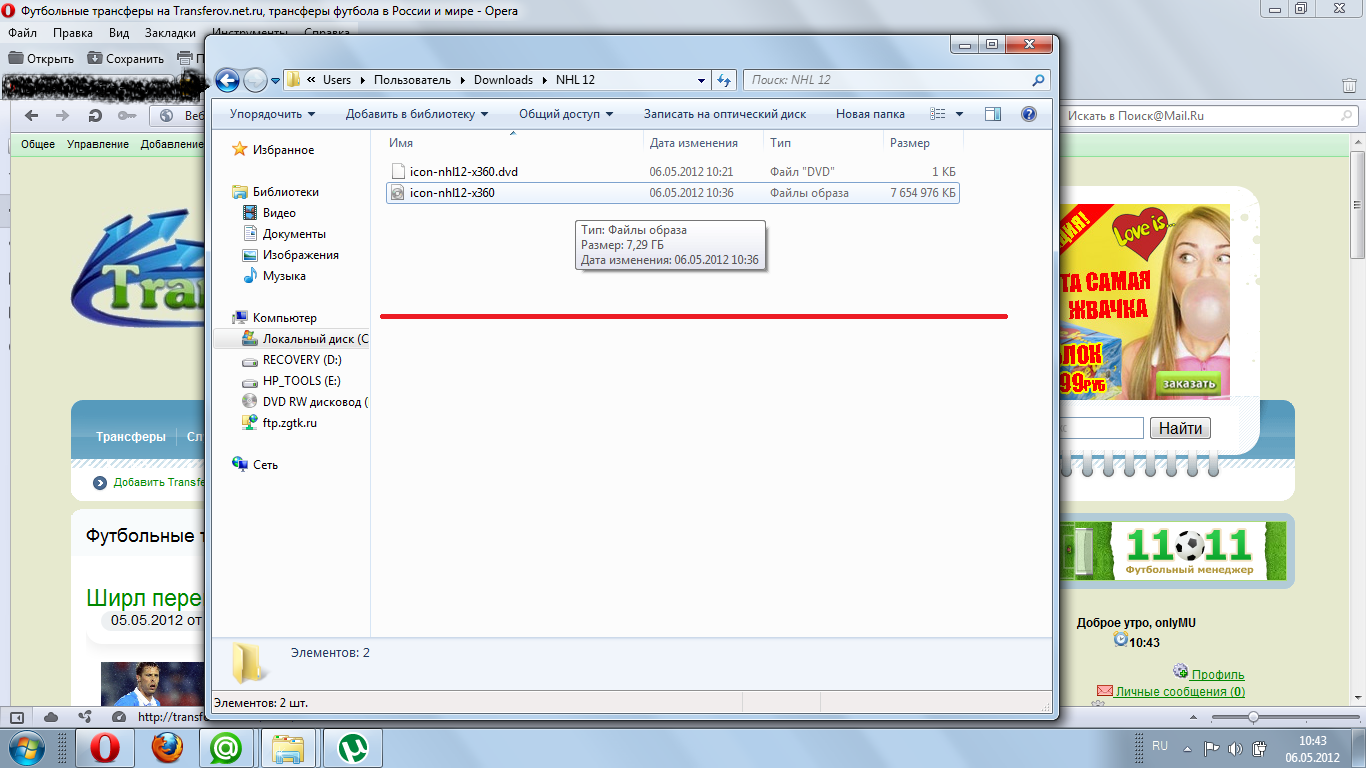
Task: Open the HP_TOOLS (E:) drive
Action: [301, 381]
